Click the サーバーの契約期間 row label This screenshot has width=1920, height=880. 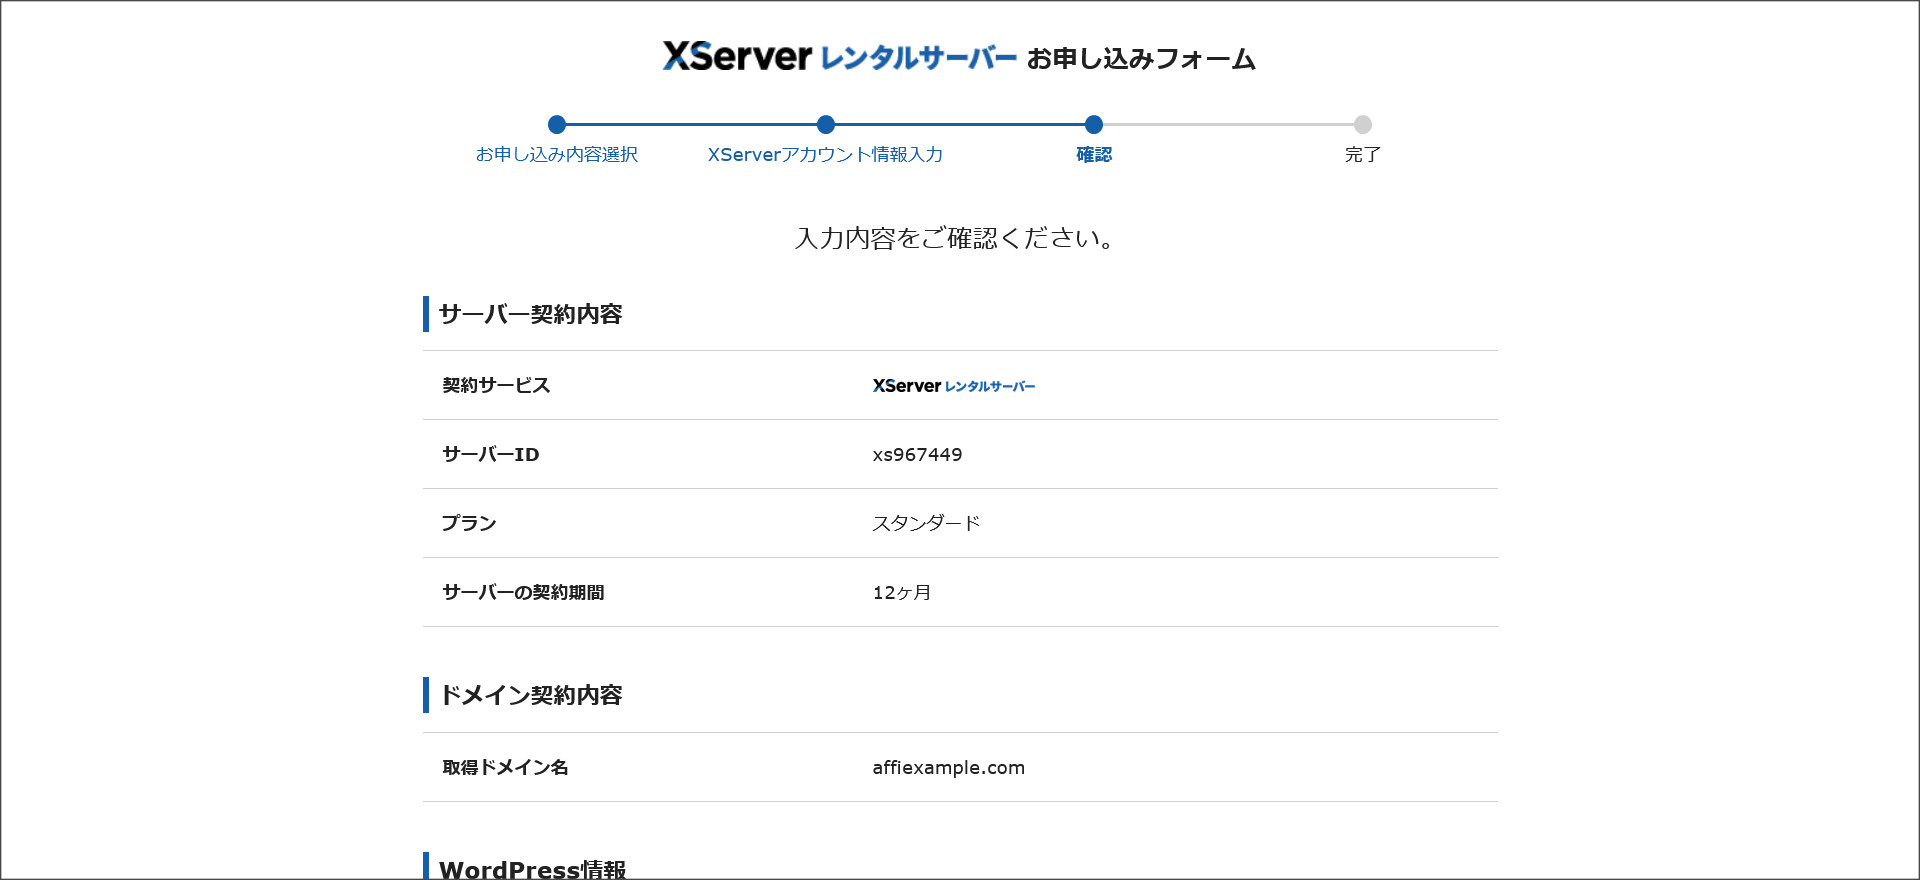coord(523,592)
